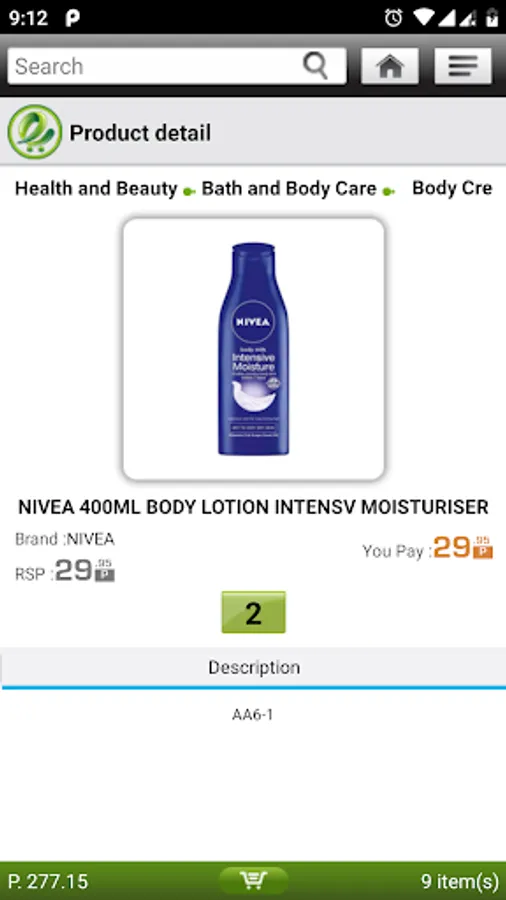Screen dimensions: 506x900
Task: Tap the Wi-Fi signal status icon
Action: click(x=424, y=18)
